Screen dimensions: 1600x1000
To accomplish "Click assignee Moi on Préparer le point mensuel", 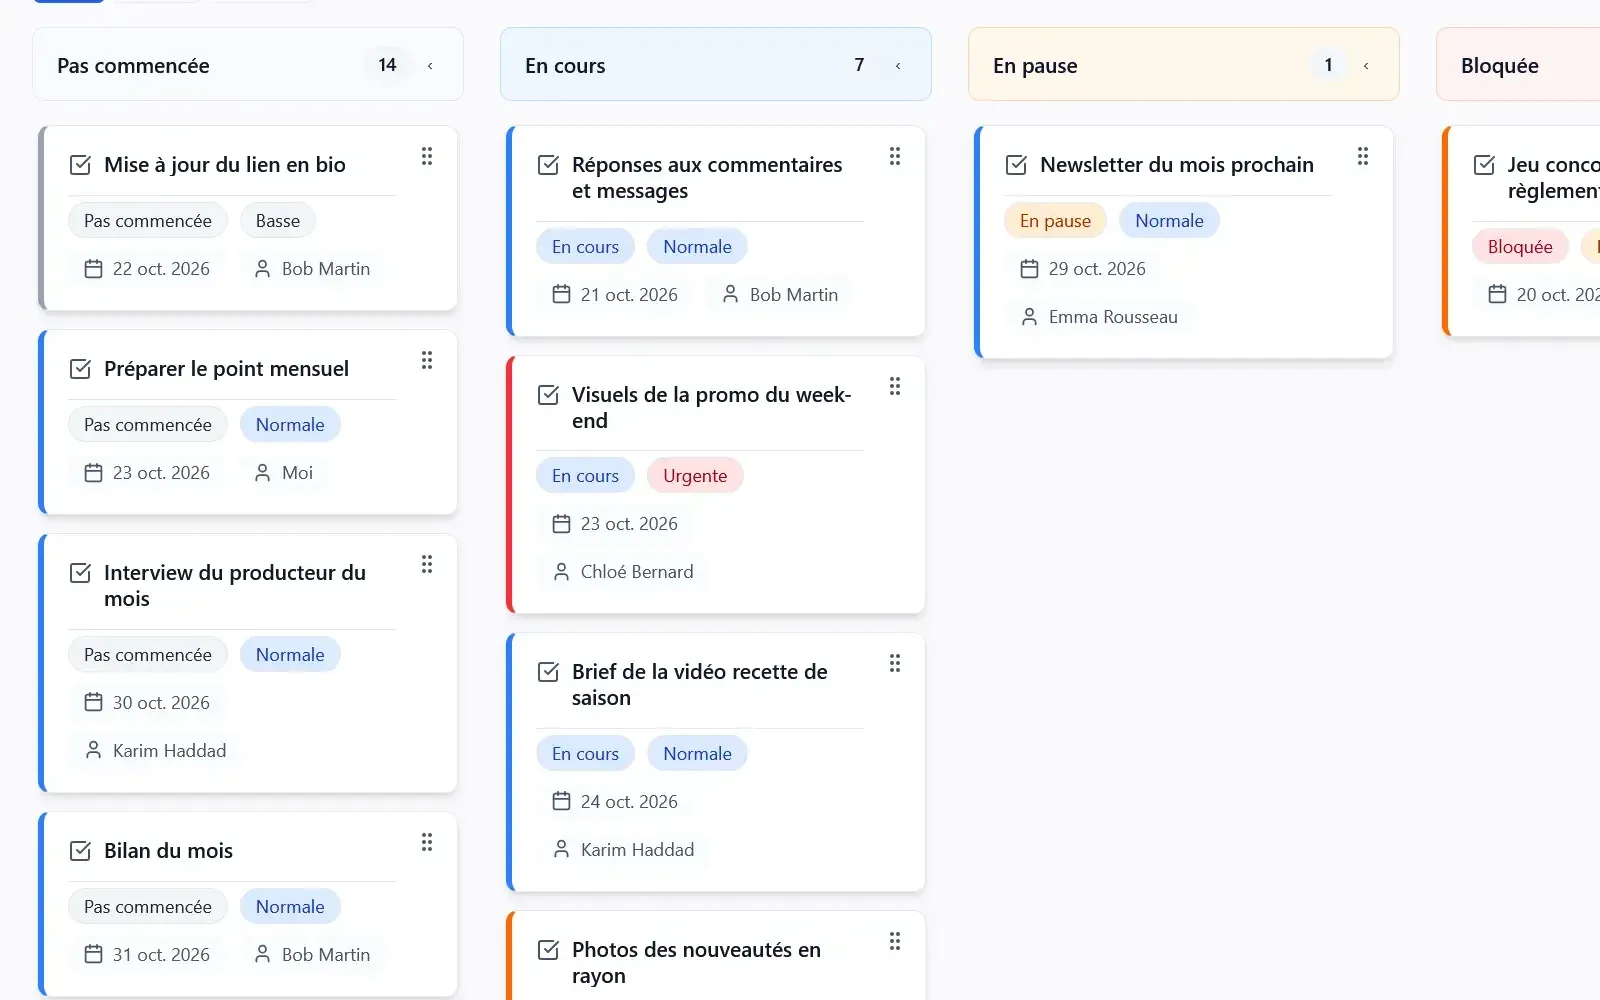I will pyautogui.click(x=284, y=473).
